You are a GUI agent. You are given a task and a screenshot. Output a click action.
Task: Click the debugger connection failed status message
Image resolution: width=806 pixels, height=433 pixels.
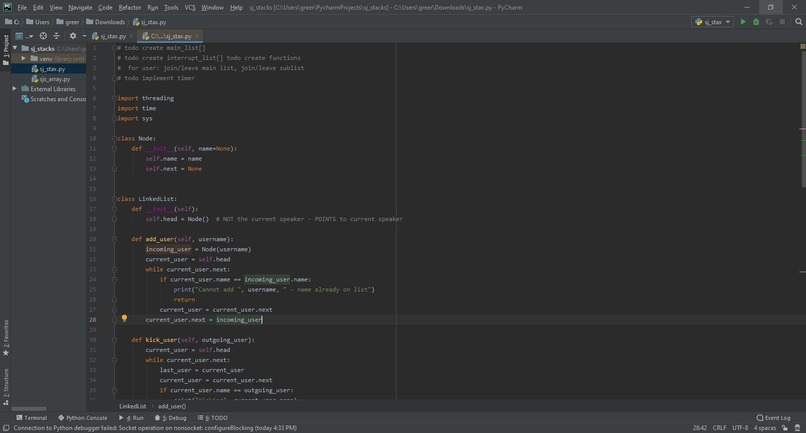point(155,428)
